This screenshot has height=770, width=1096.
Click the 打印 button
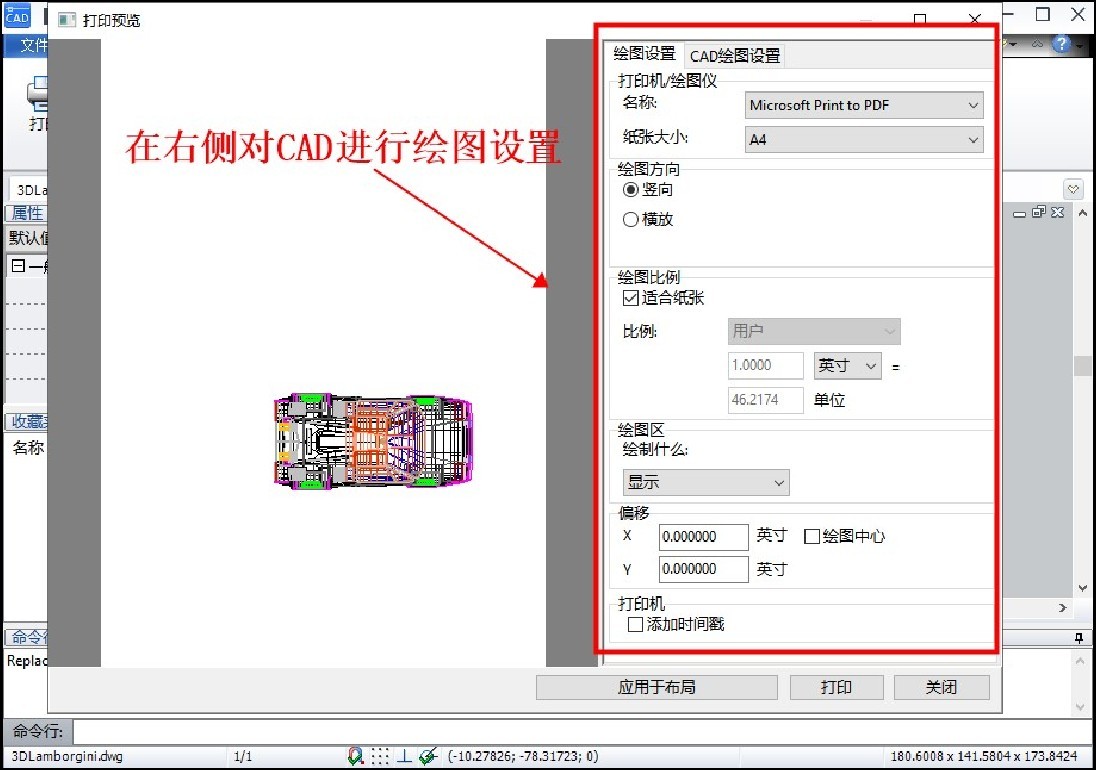836,687
